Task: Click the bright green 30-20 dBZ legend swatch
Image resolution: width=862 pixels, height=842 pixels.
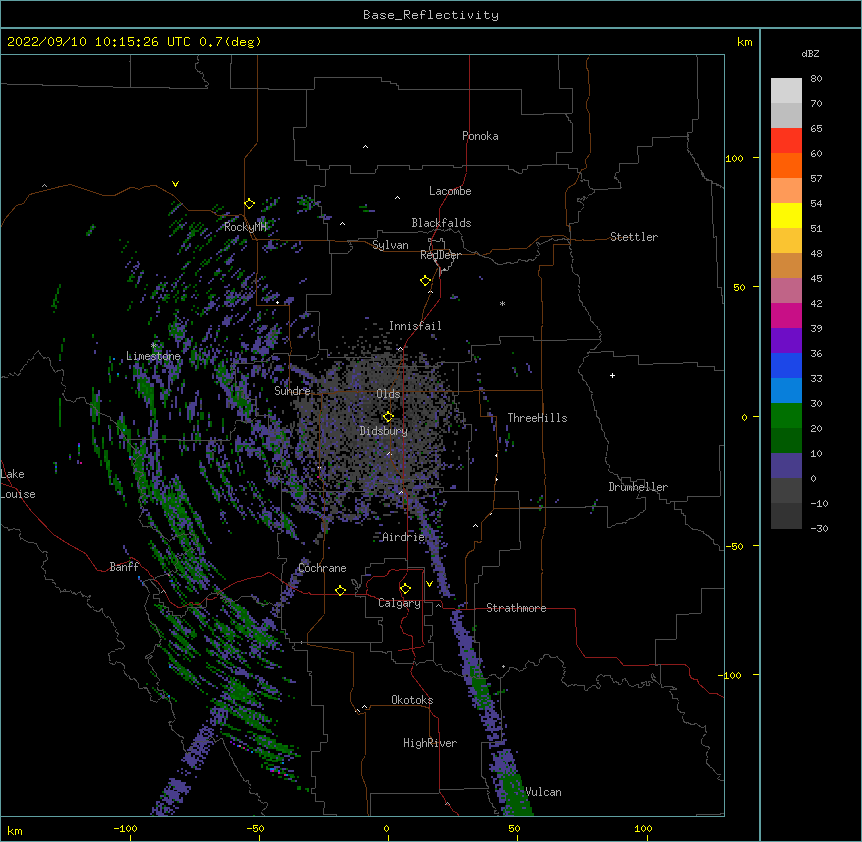Action: pos(786,416)
